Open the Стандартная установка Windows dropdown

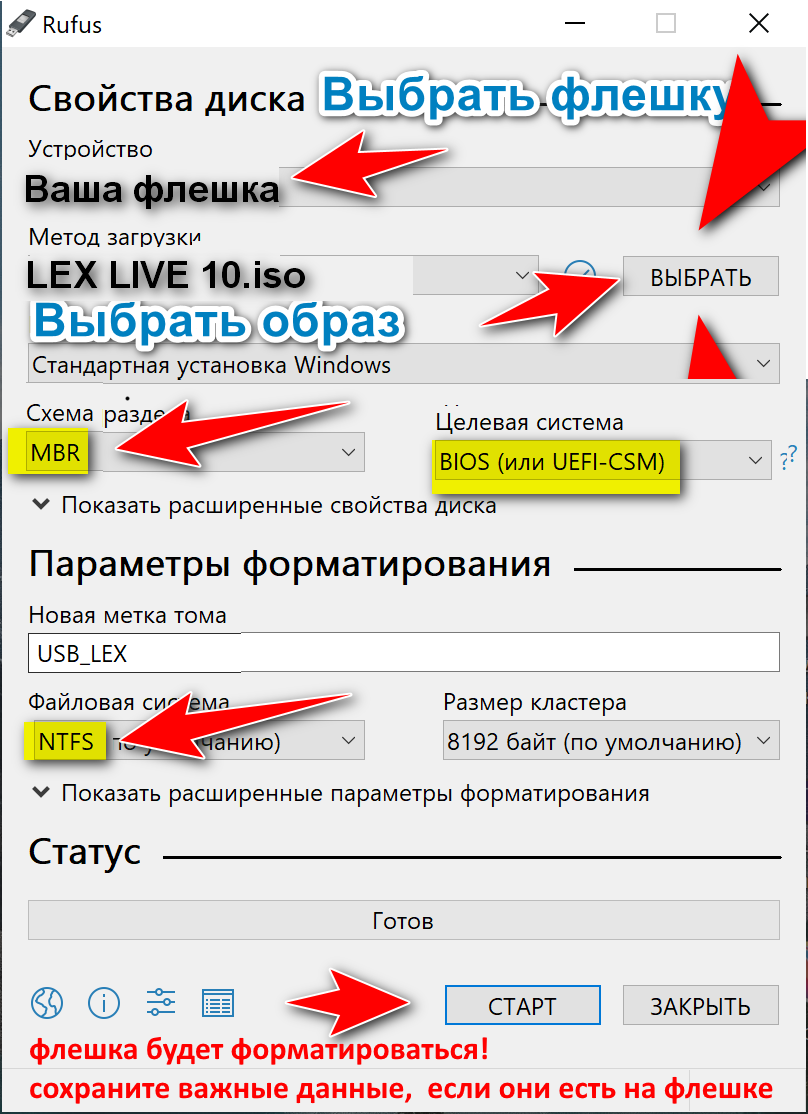[404, 364]
